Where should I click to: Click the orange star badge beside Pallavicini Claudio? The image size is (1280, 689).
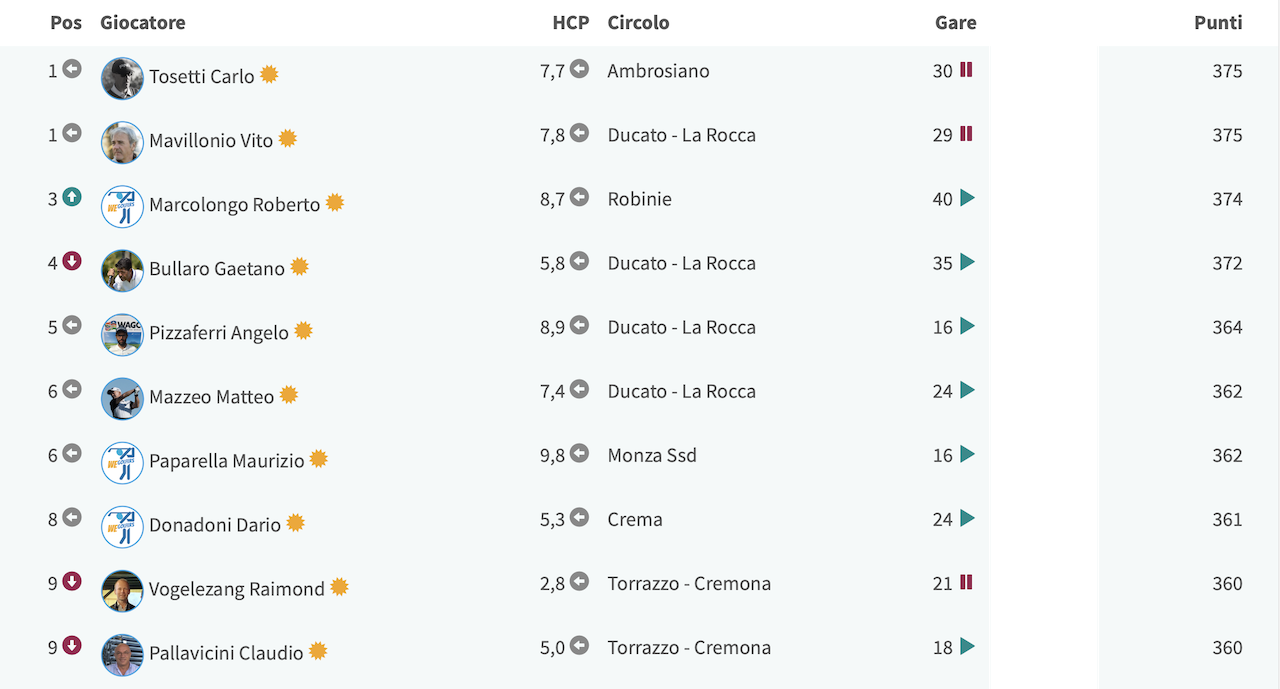pyautogui.click(x=318, y=651)
